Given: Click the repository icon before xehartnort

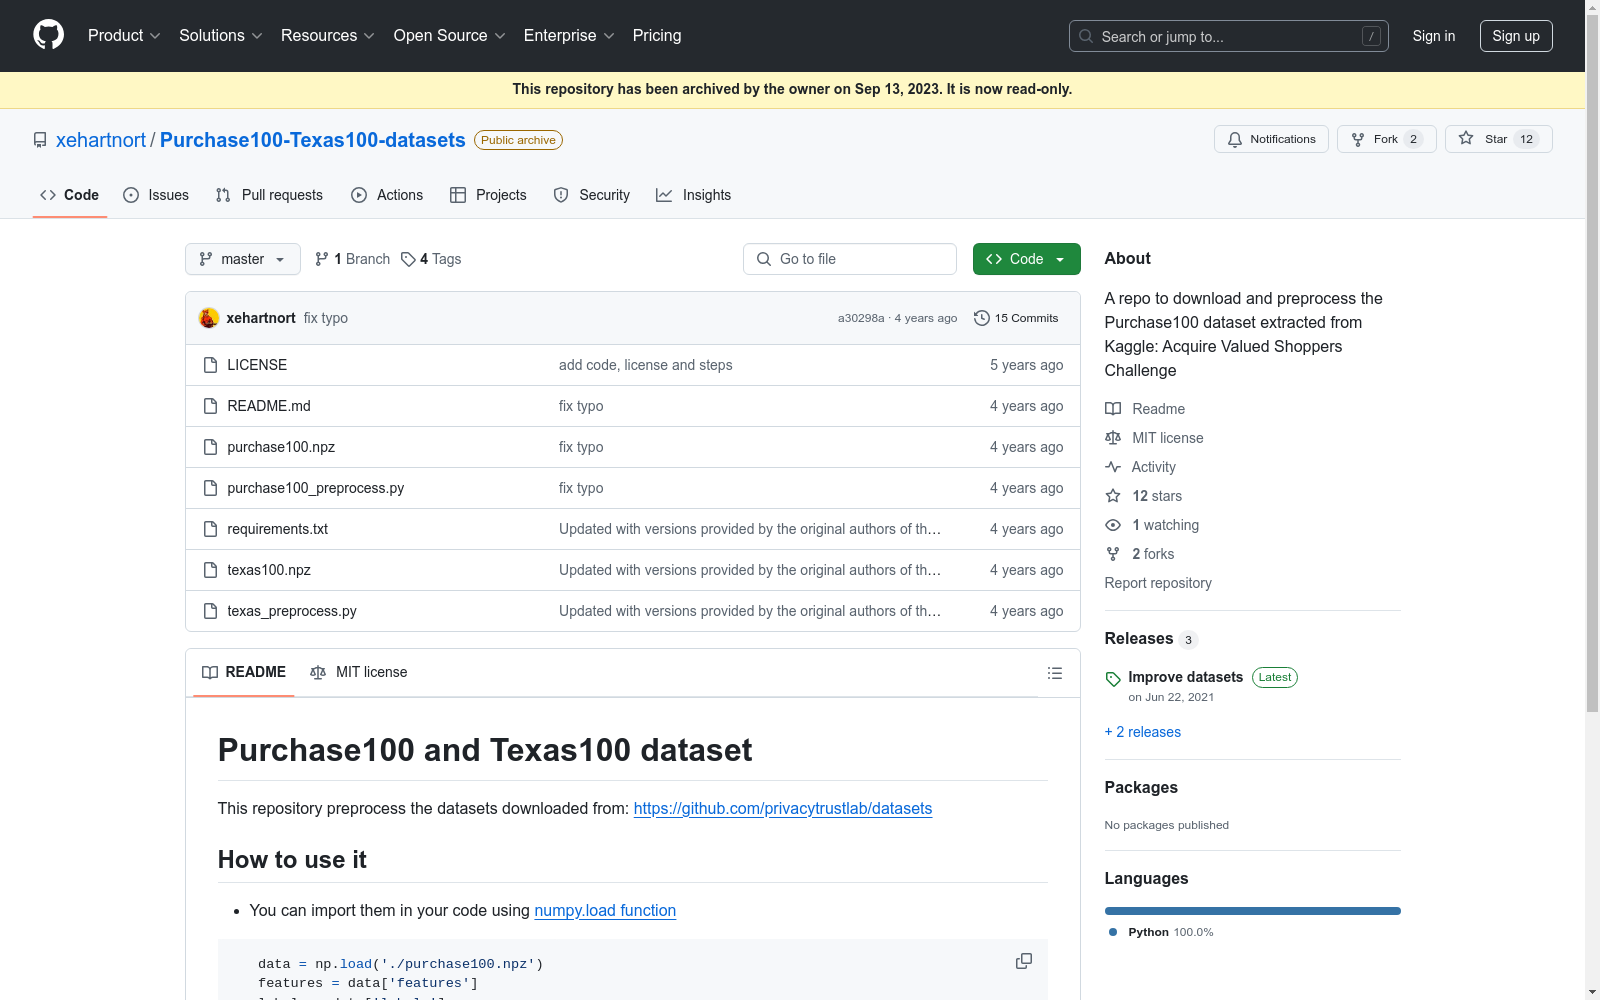Looking at the screenshot, I should pos(40,140).
